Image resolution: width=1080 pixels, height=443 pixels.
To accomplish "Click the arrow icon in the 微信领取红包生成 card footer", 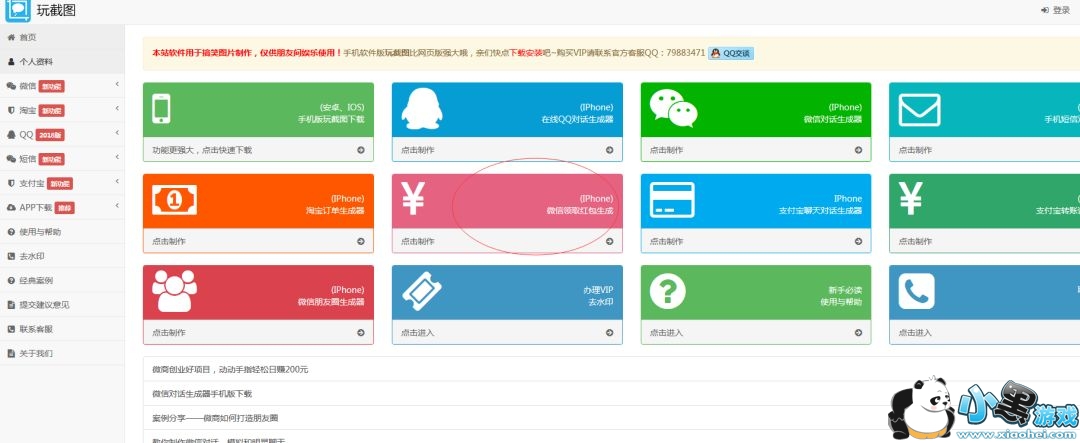I will 610,241.
